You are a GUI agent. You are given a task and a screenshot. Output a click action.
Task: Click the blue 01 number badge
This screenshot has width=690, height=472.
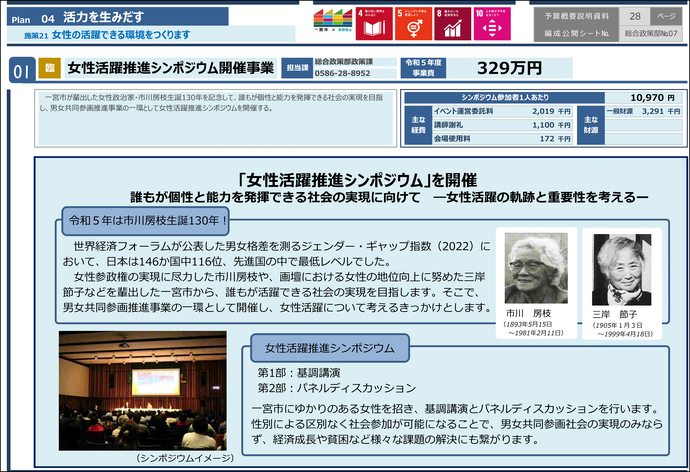coord(22,70)
